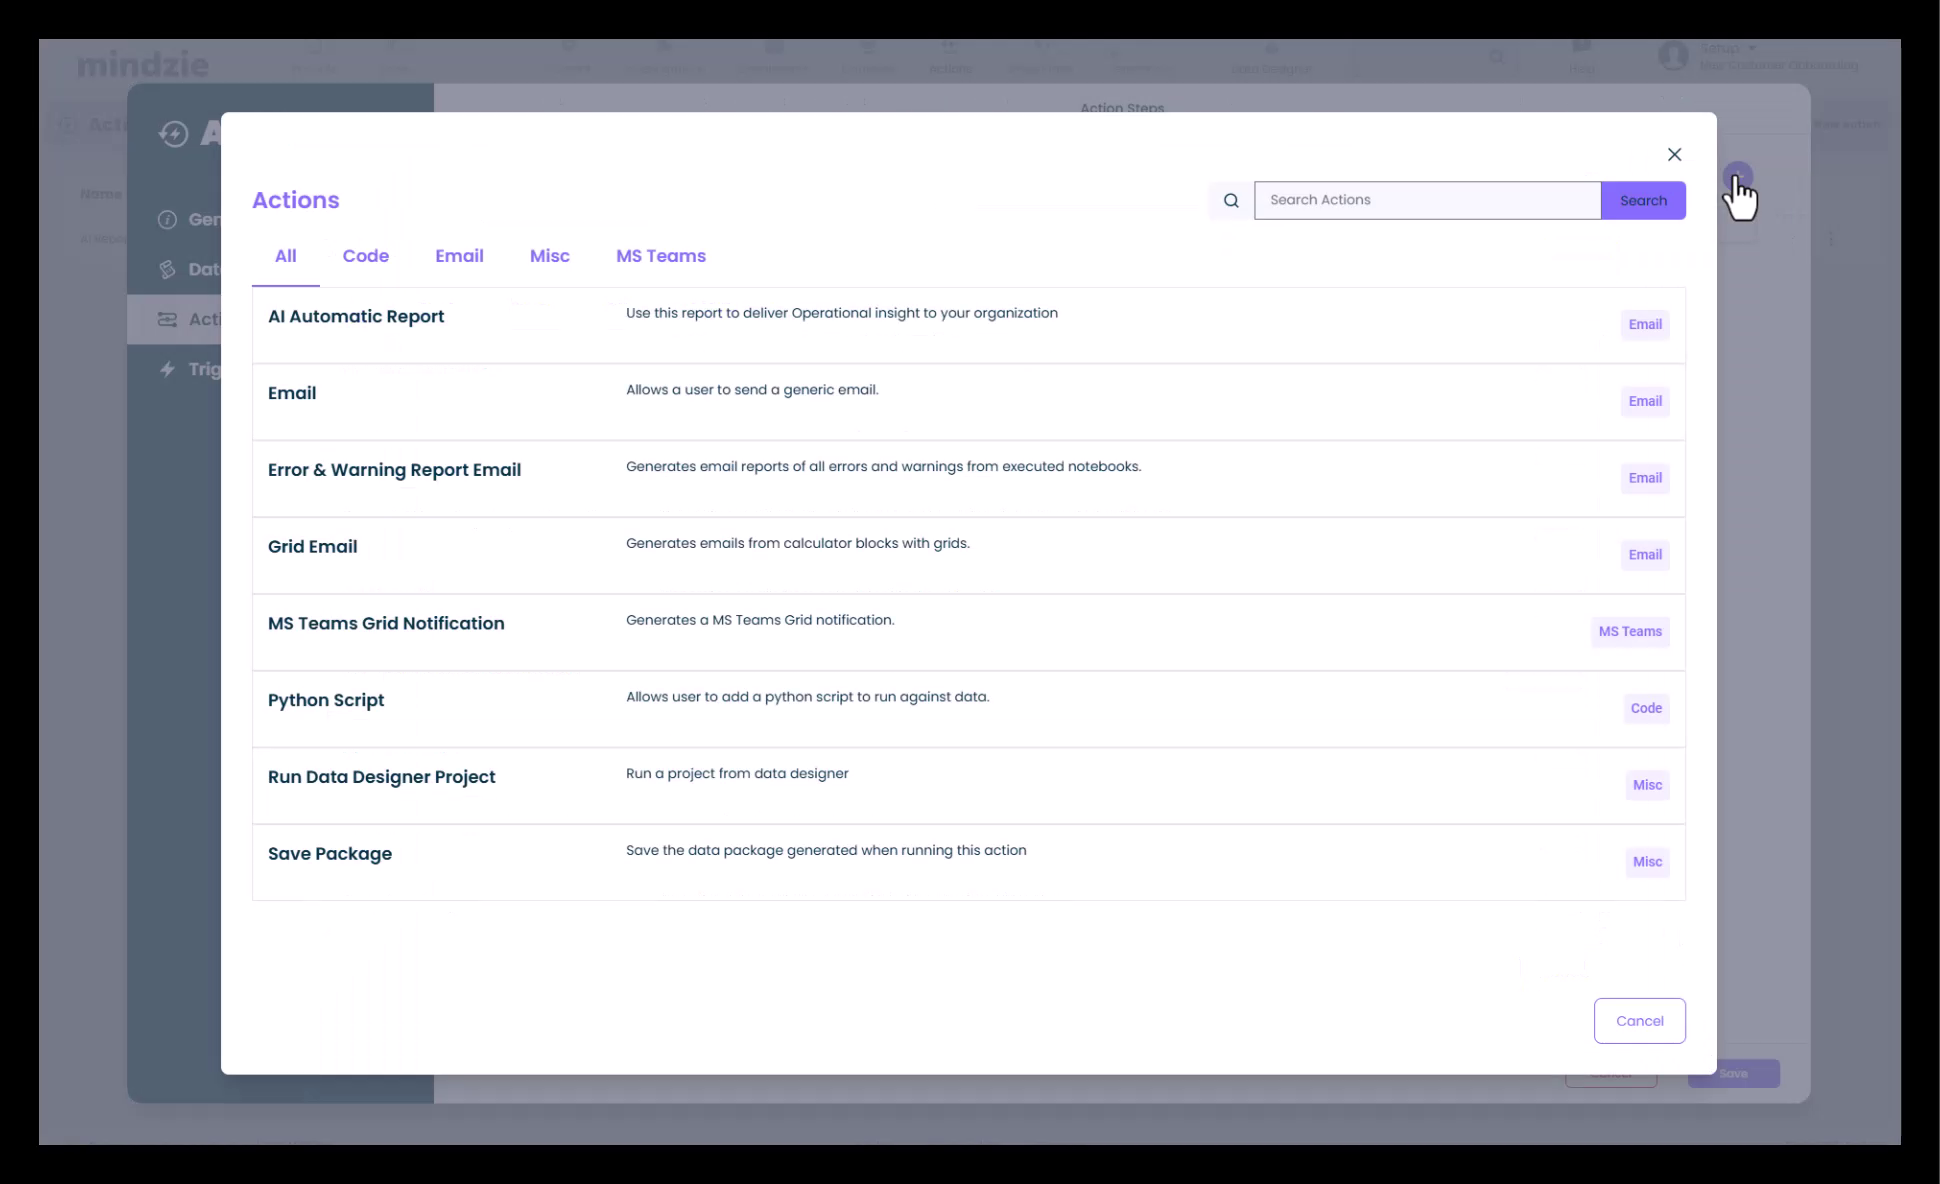Click the MS Teams tag on Grid Notification row
Image resolution: width=1940 pixels, height=1184 pixels.
click(1630, 632)
